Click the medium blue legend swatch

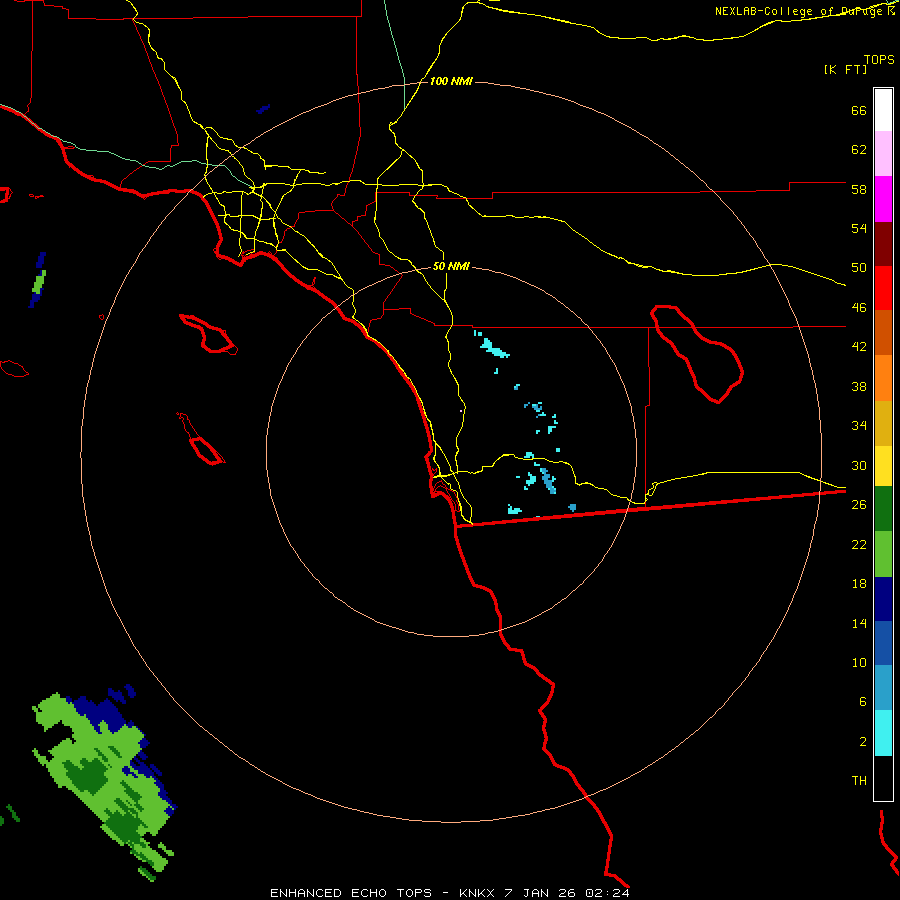coord(883,643)
